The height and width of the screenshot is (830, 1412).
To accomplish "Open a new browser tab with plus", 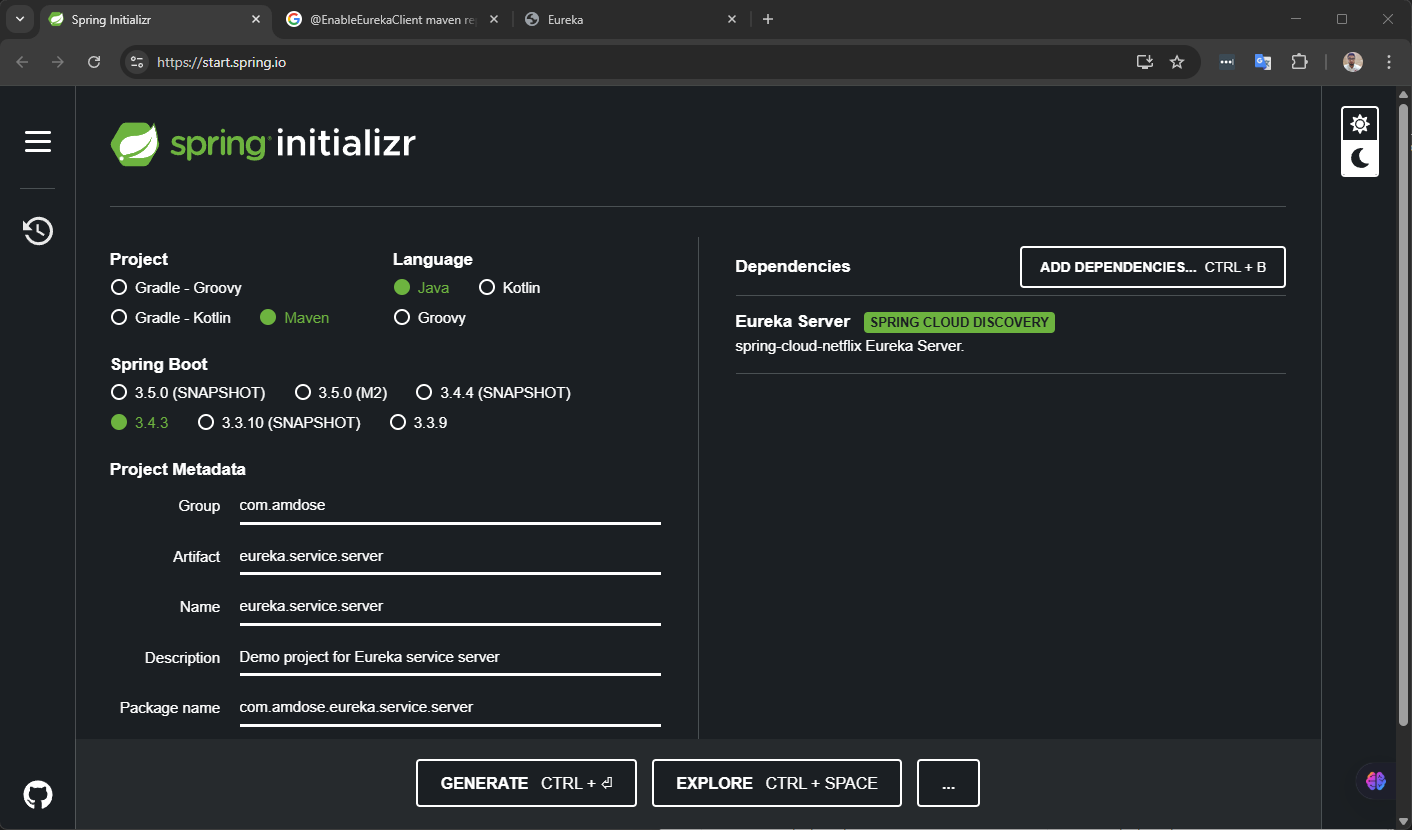I will (x=768, y=19).
